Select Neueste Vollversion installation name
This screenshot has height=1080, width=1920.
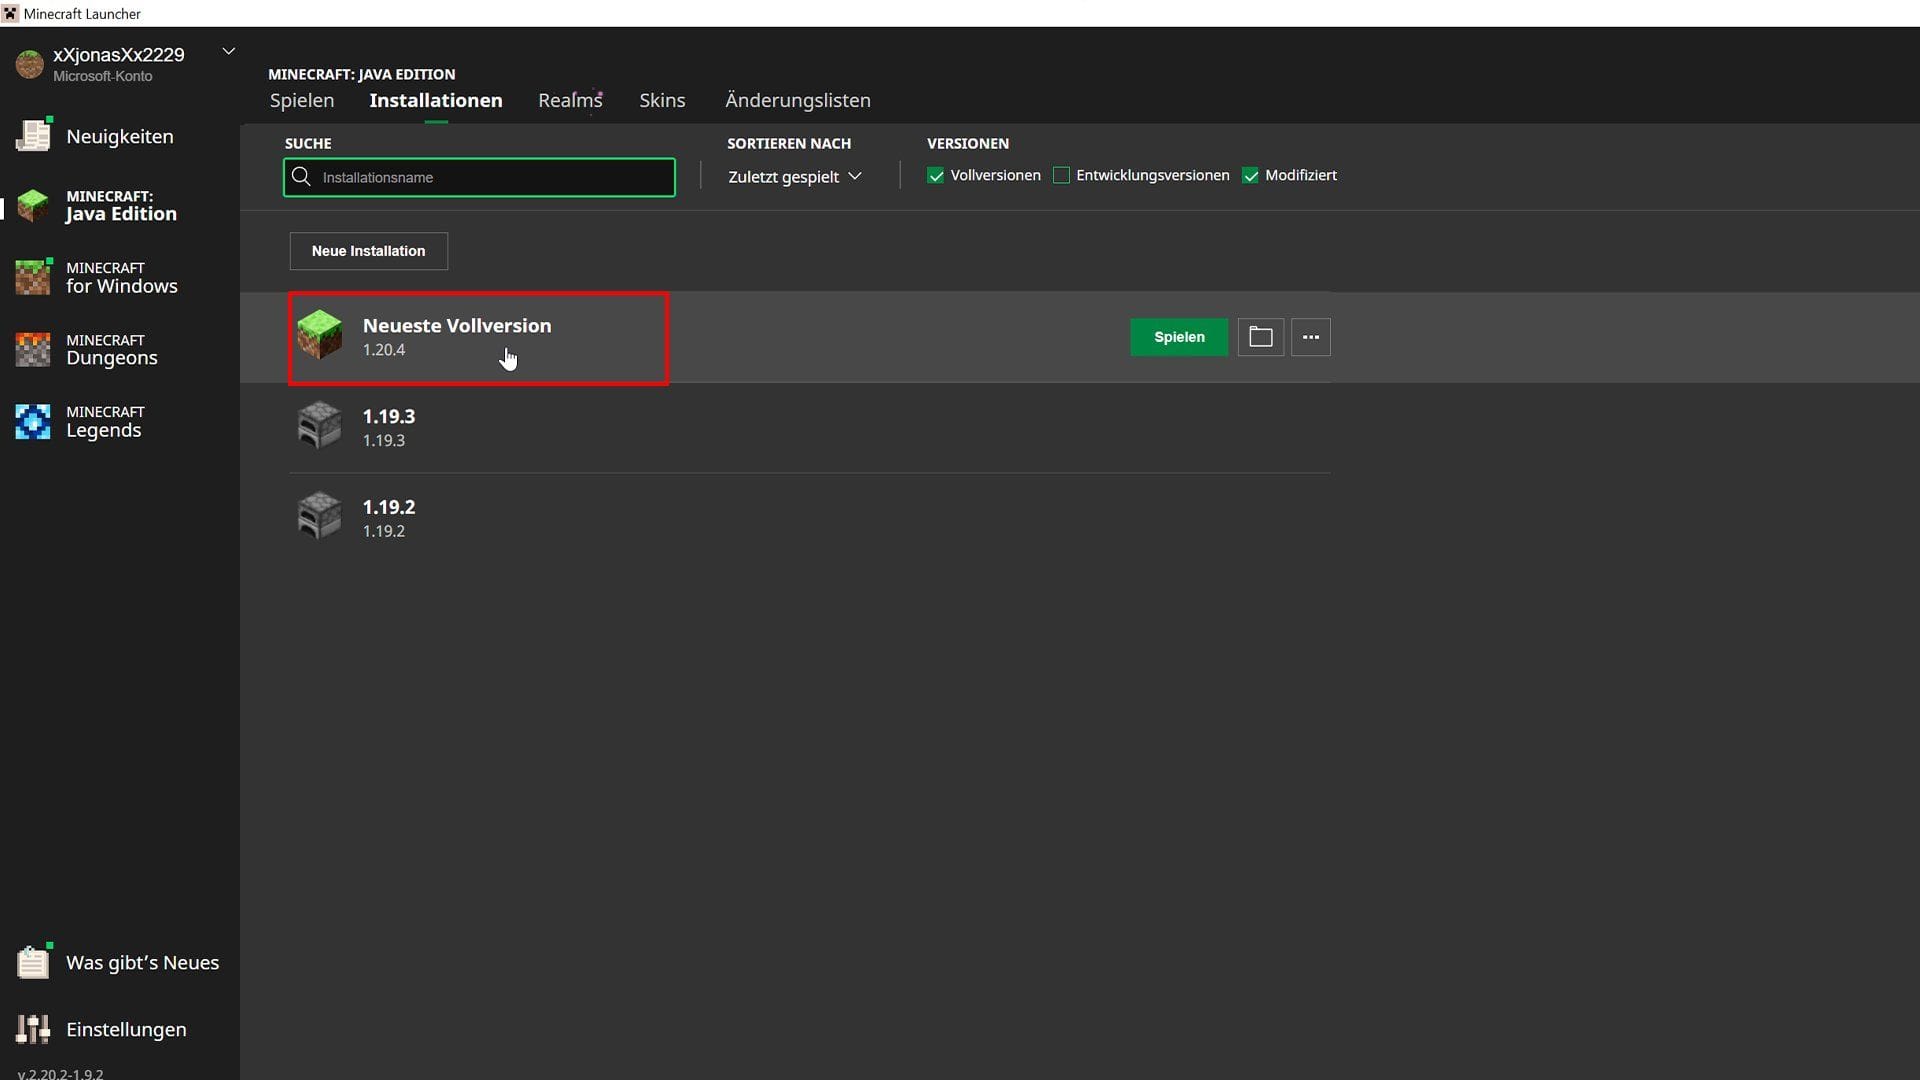point(457,325)
